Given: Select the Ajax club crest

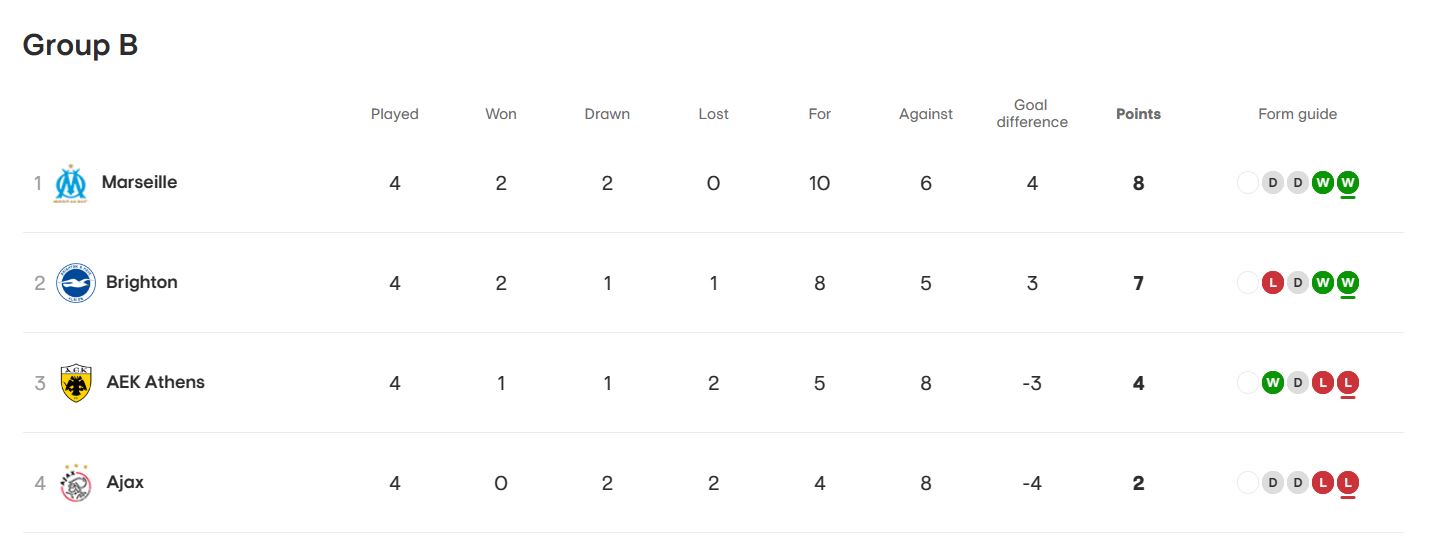Looking at the screenshot, I should [x=75, y=483].
